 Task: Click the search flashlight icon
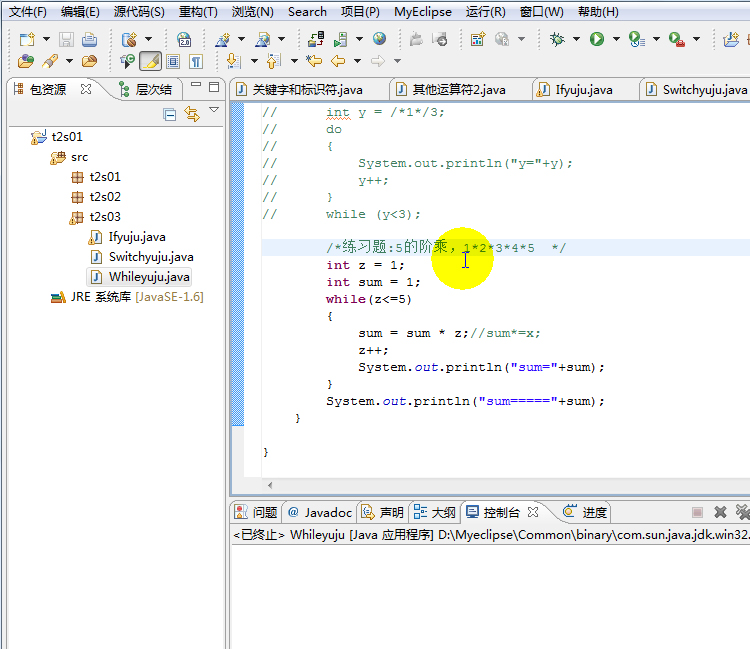(x=50, y=61)
